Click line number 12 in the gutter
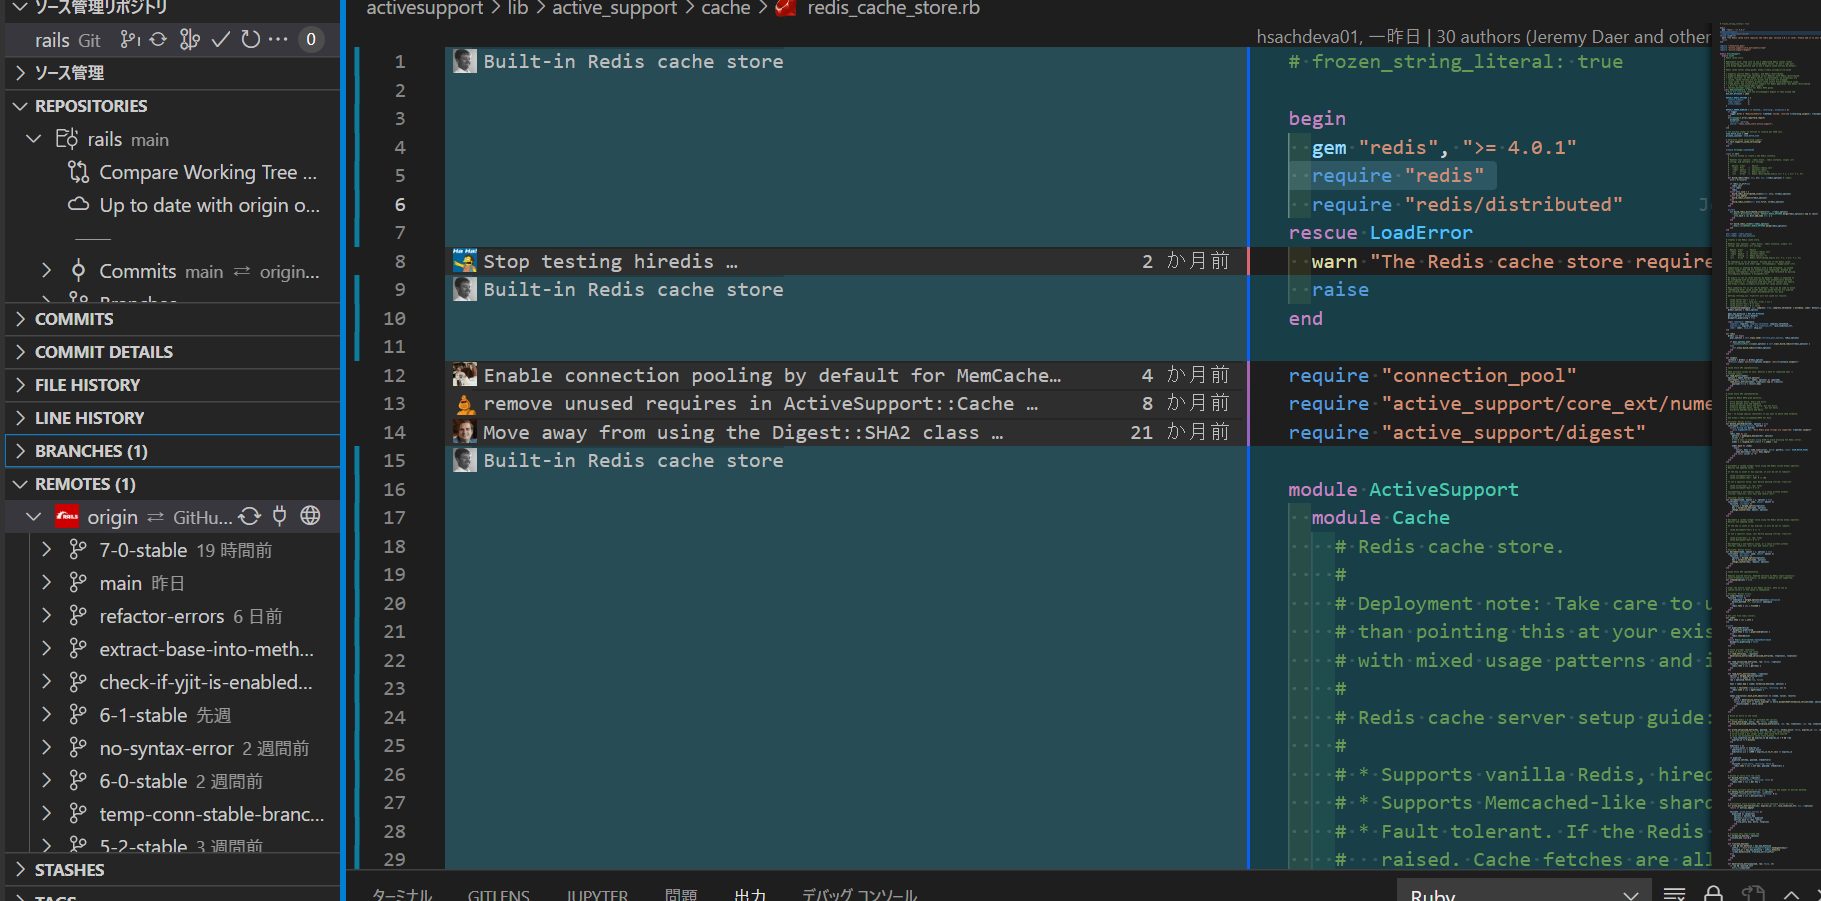Image resolution: width=1821 pixels, height=901 pixels. tap(395, 375)
